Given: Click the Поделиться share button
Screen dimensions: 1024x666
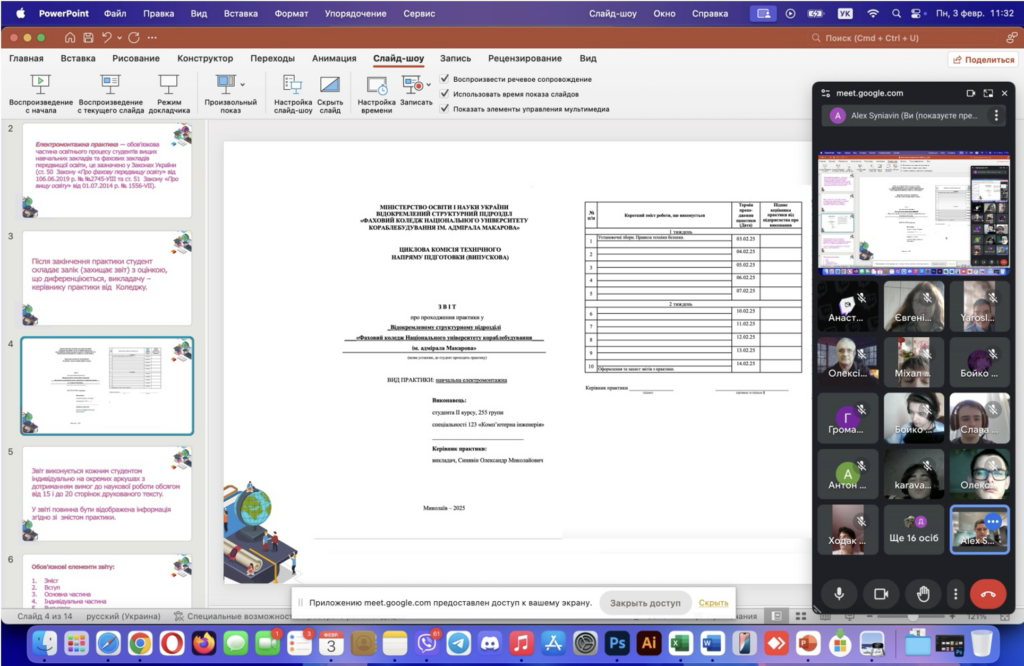Looking at the screenshot, I should coord(984,59).
